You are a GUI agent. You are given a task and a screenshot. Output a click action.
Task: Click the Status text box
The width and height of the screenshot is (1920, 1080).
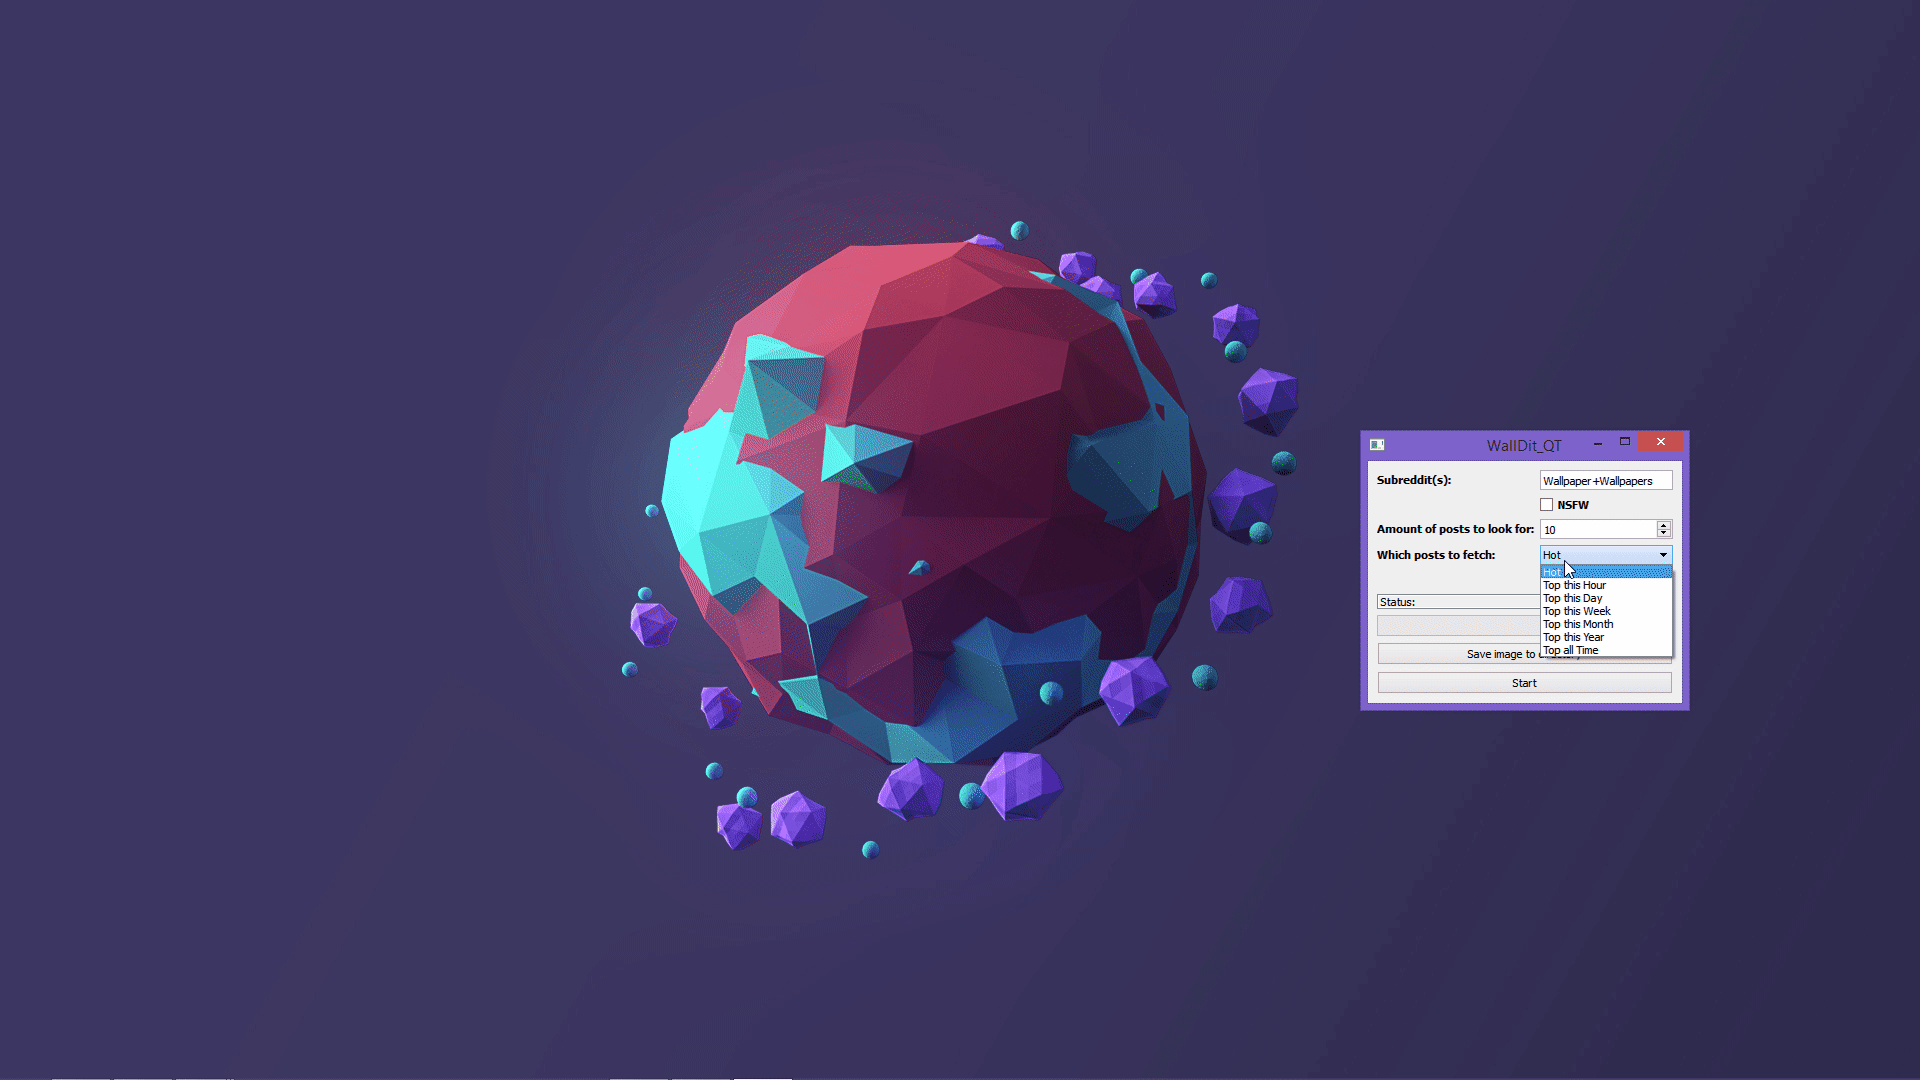[x=1457, y=602]
